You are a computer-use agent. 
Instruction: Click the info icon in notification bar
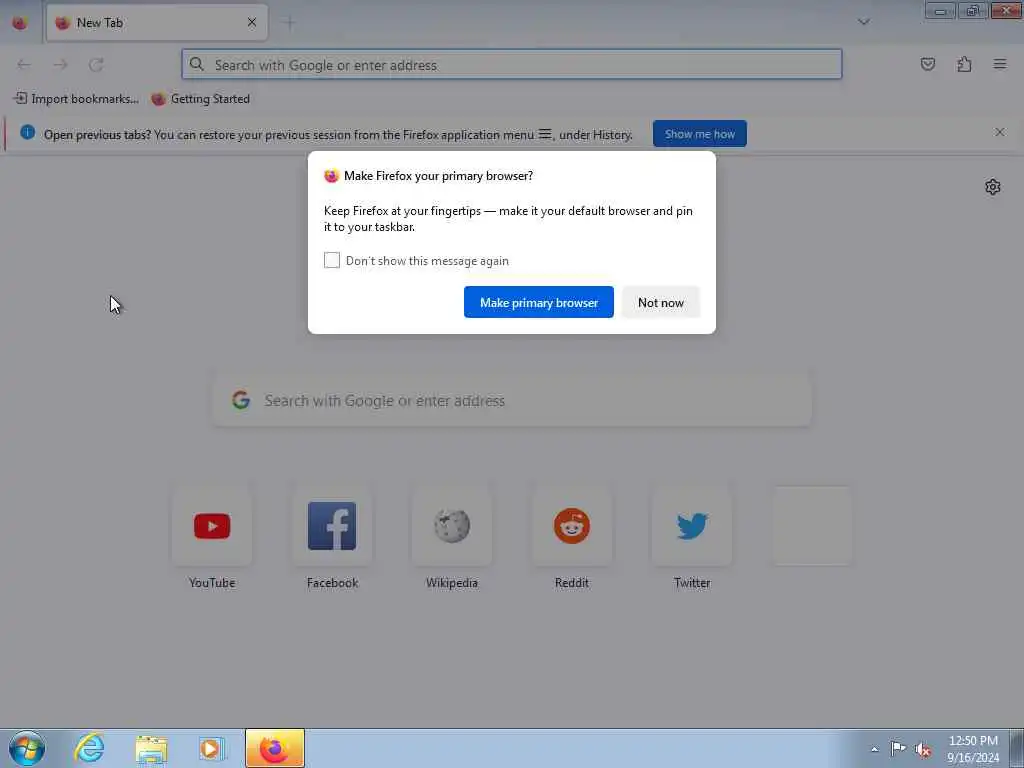27,132
